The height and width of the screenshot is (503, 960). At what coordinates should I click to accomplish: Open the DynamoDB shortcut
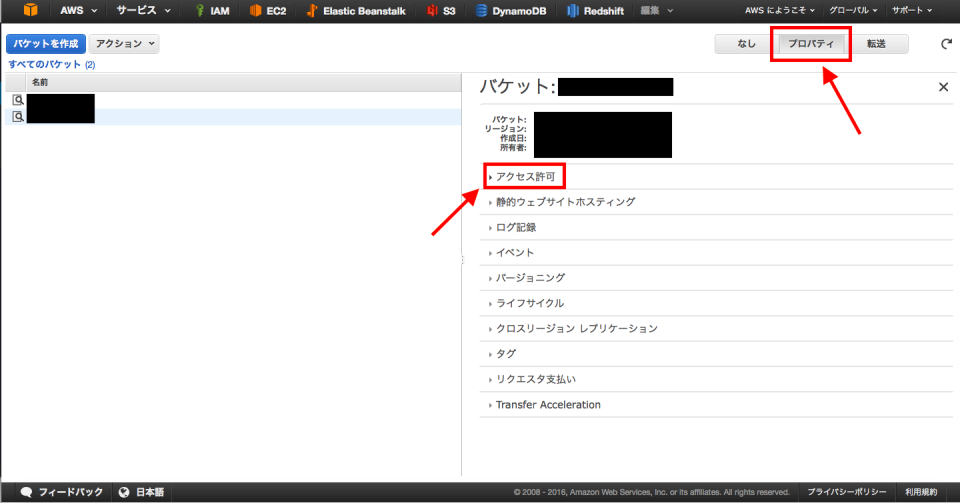coord(511,11)
